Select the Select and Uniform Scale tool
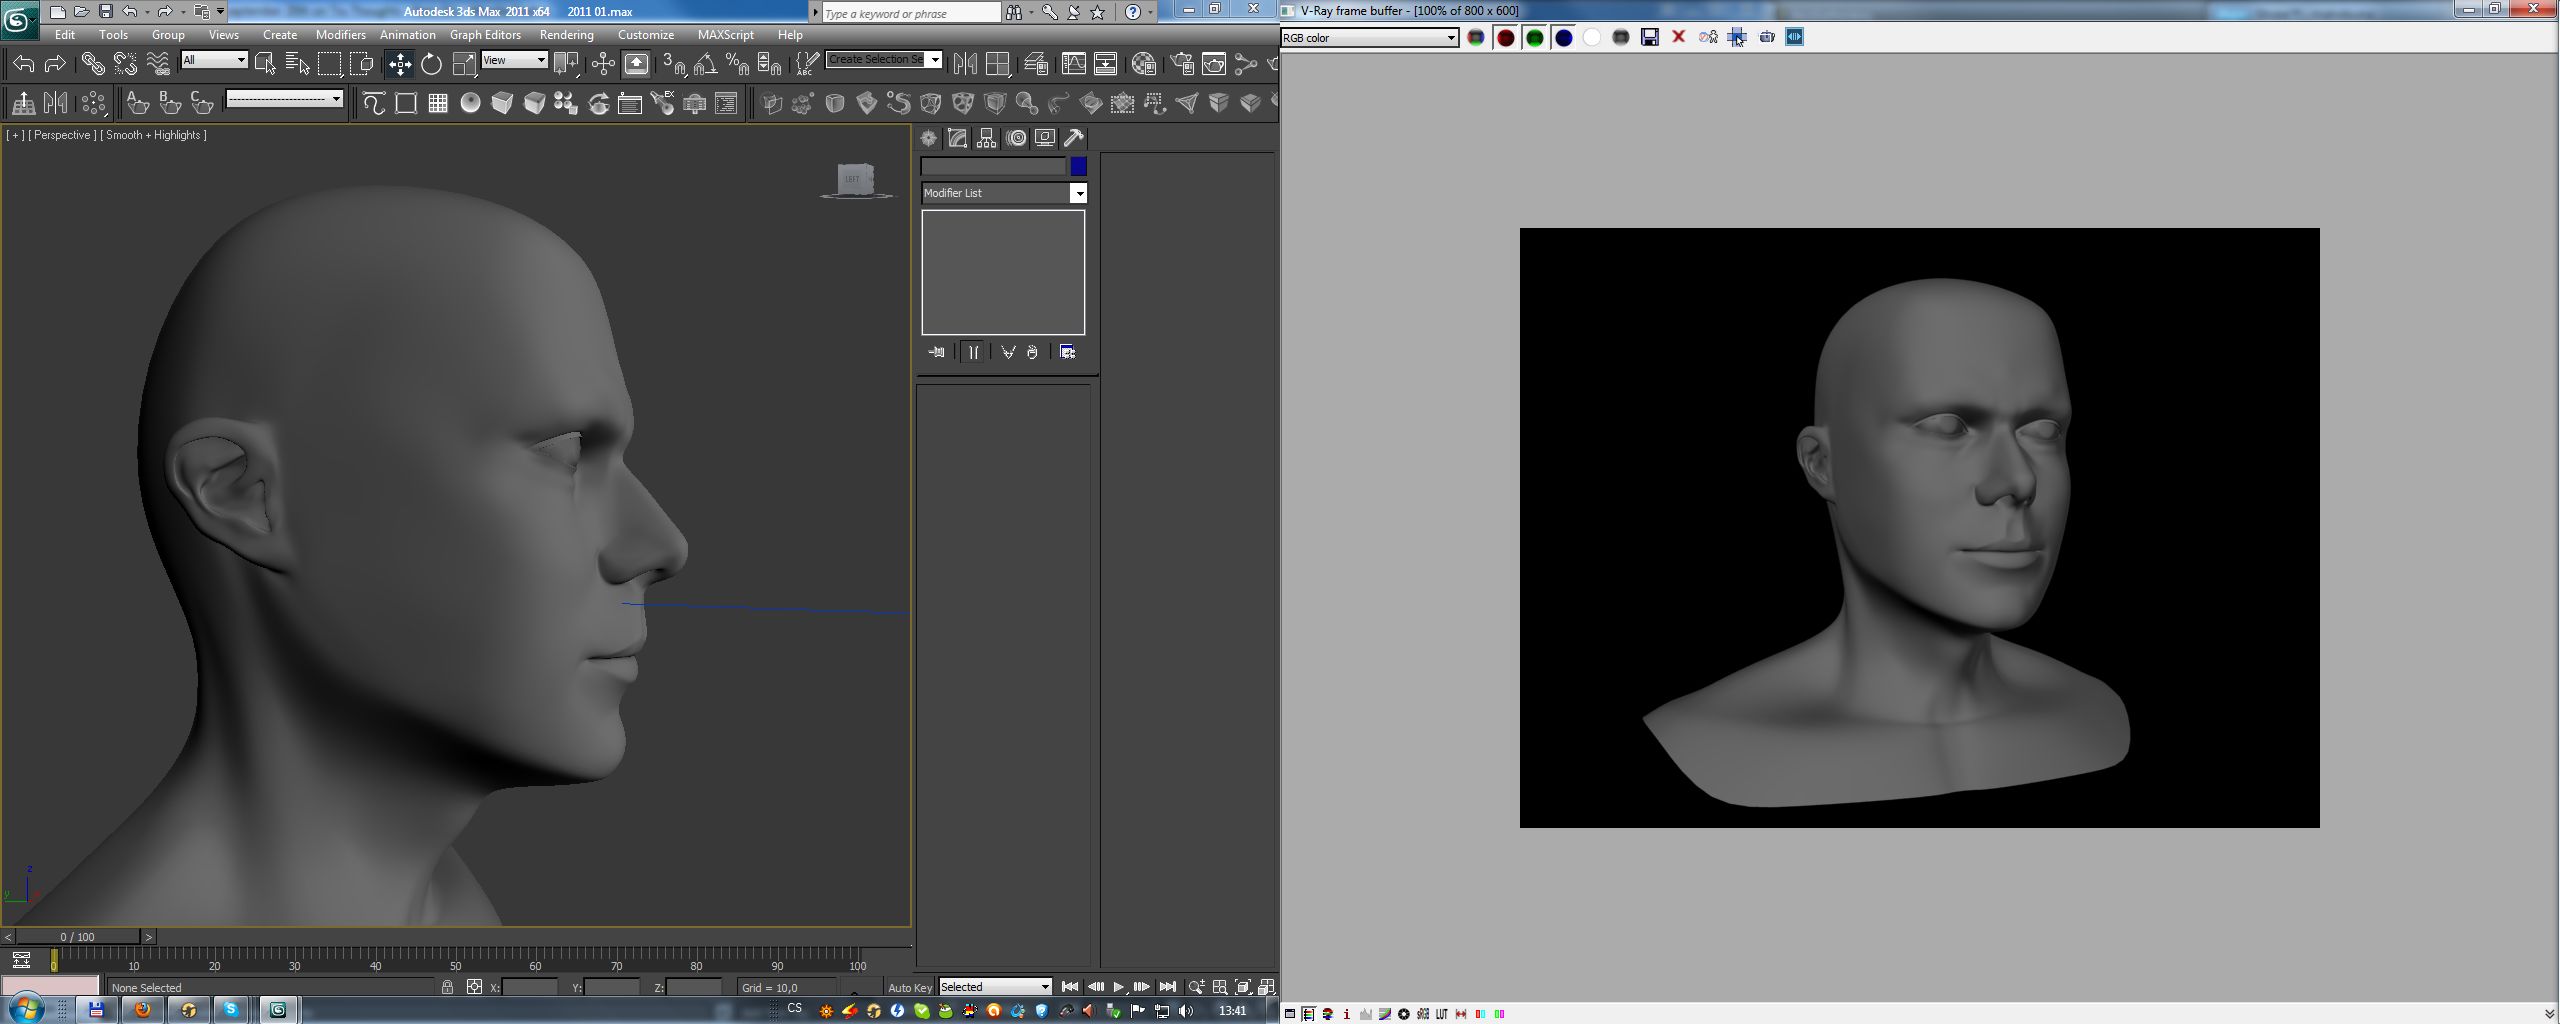The height and width of the screenshot is (1024, 2560). (464, 64)
